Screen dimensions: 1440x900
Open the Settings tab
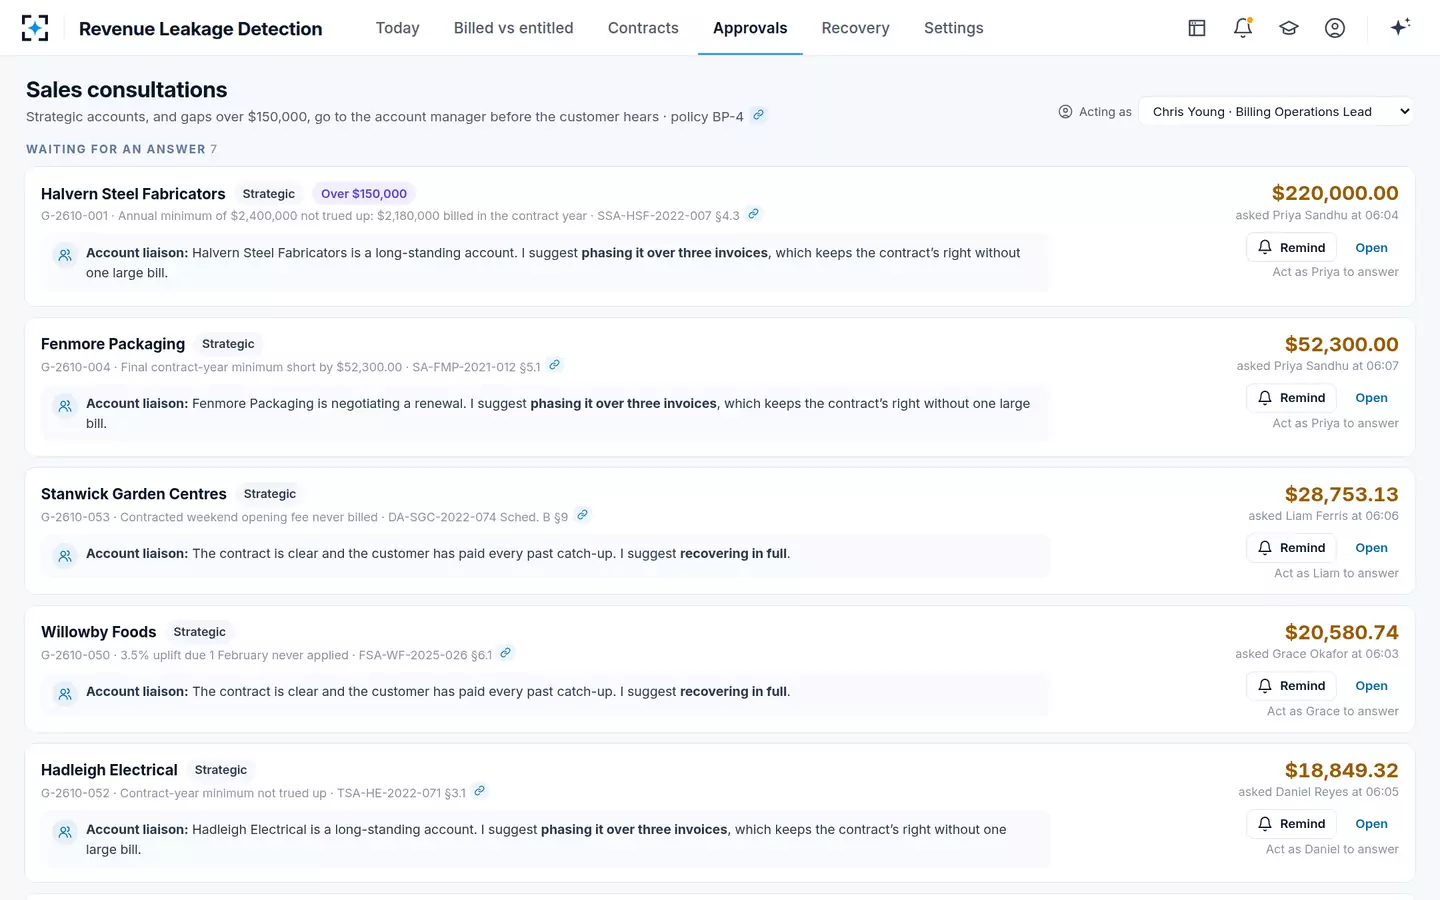954,28
